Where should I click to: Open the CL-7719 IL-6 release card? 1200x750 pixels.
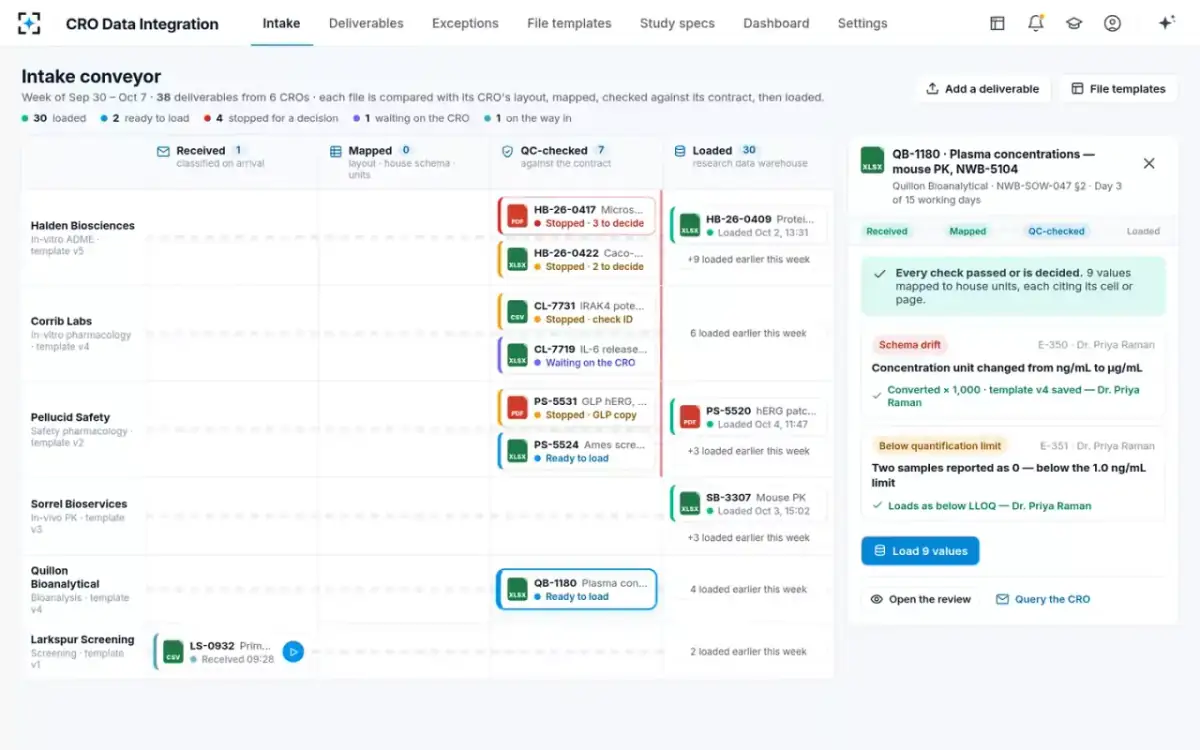pos(577,356)
